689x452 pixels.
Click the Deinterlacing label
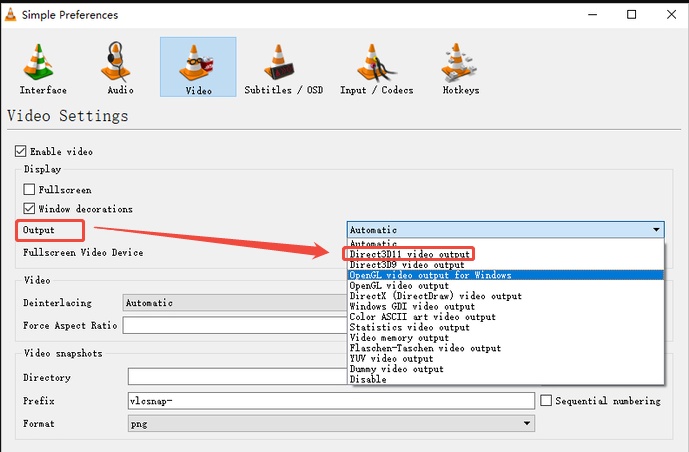[x=58, y=303]
